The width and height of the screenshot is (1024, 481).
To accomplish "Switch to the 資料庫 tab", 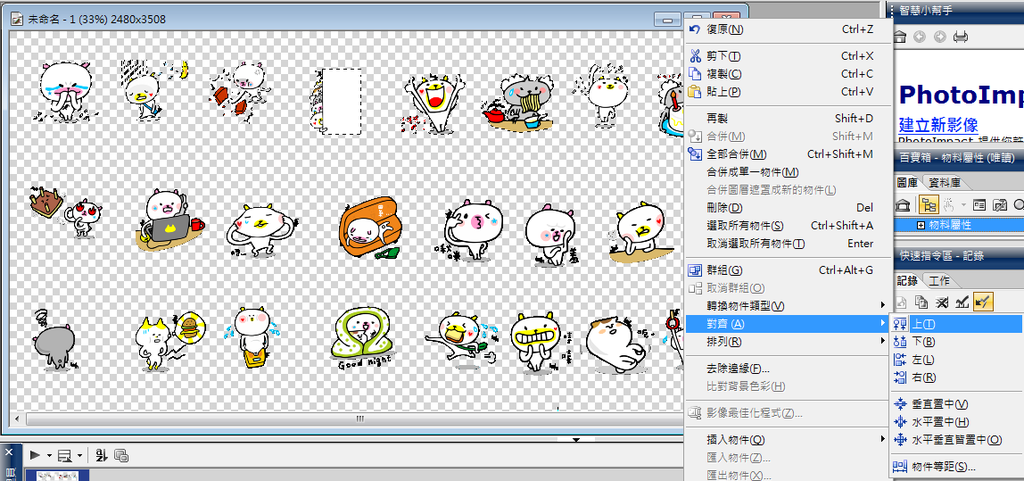I will point(944,182).
